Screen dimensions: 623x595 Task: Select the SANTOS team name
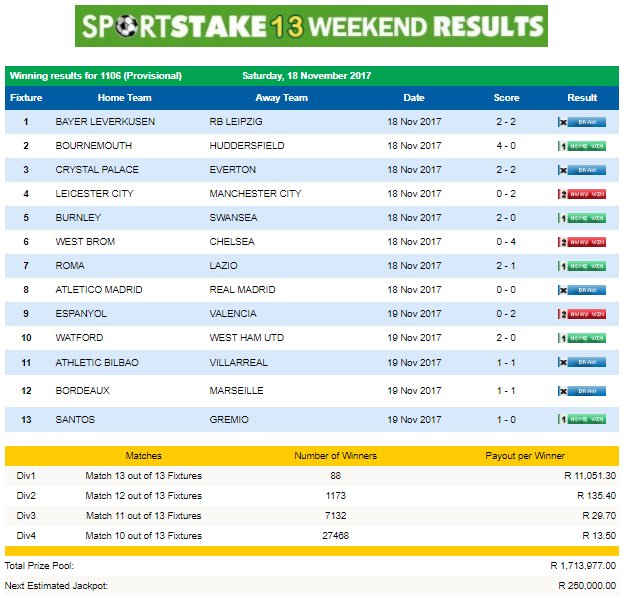click(75, 419)
